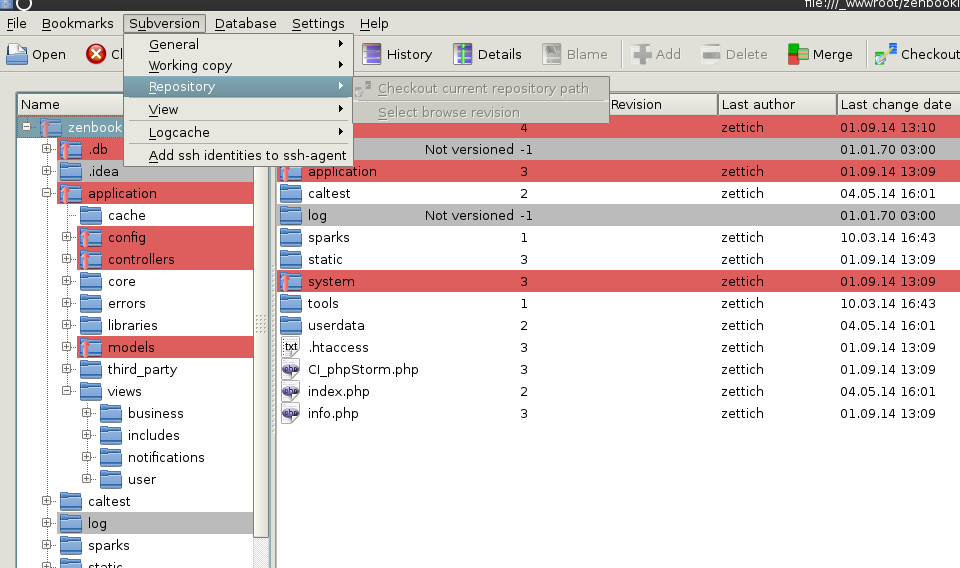Sort by the Revision column header
The image size is (960, 568).
pyautogui.click(x=663, y=105)
